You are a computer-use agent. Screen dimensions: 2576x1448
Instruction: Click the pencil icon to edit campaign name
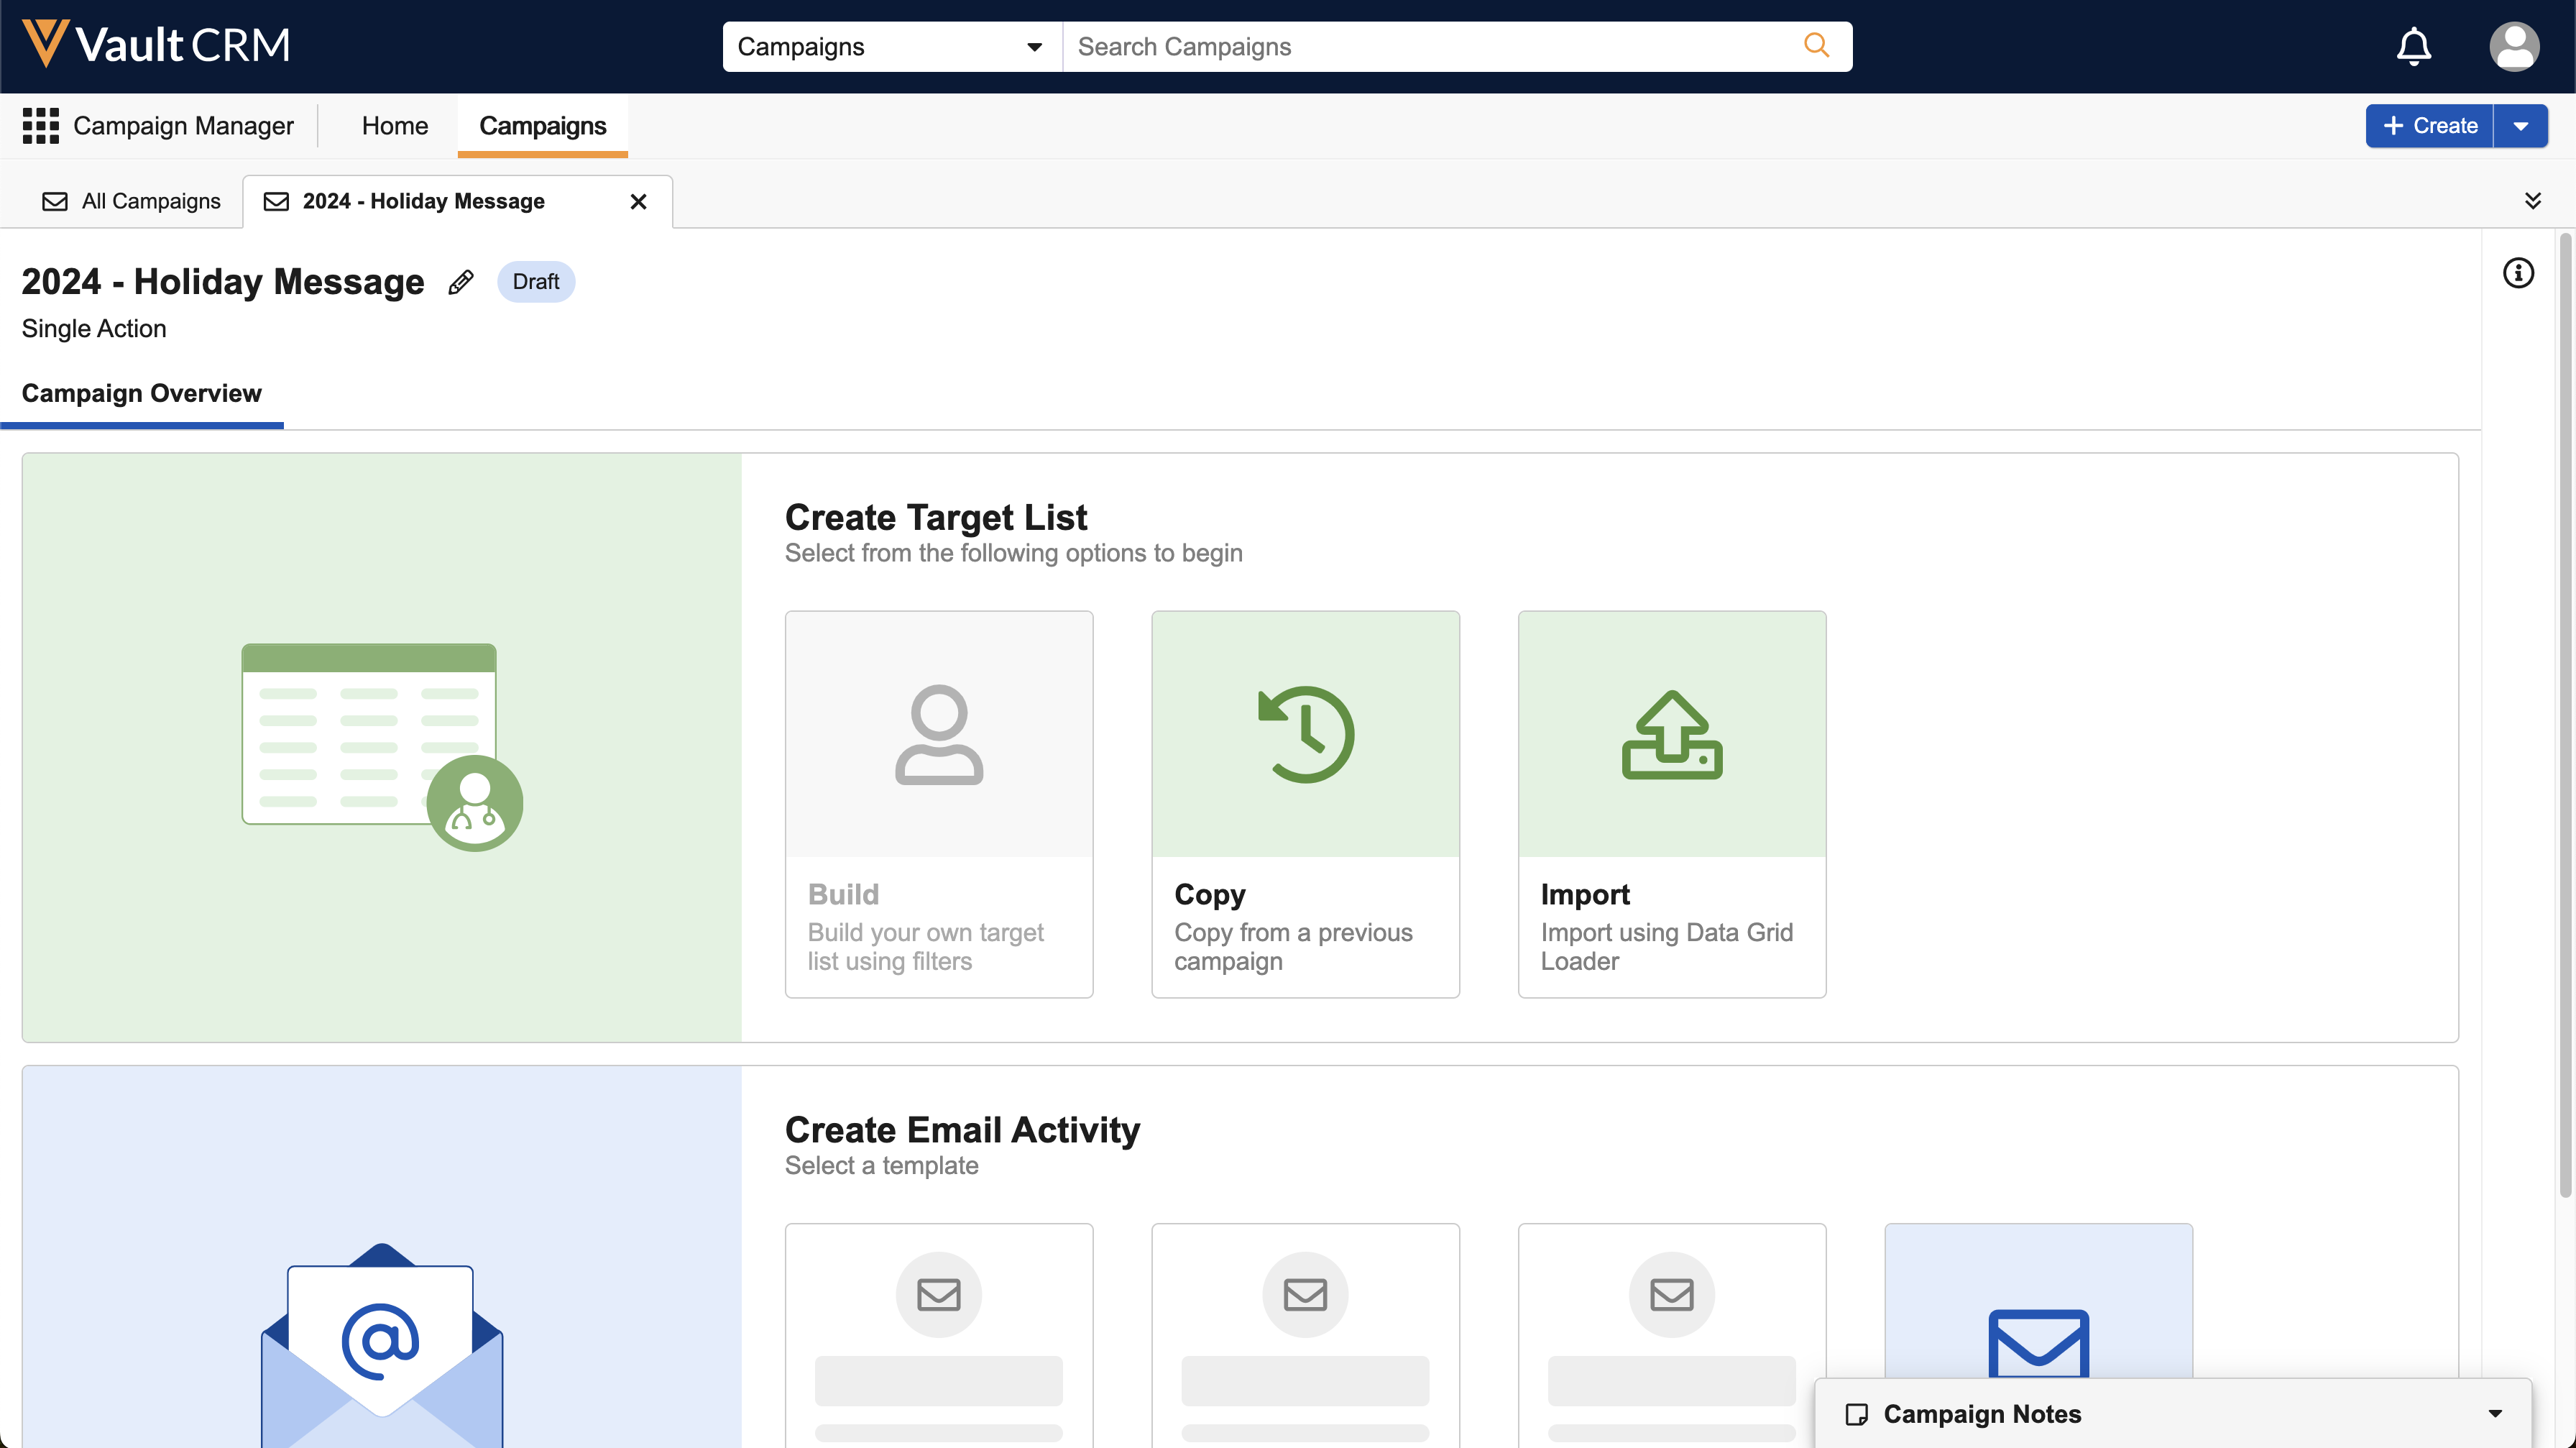(x=460, y=282)
